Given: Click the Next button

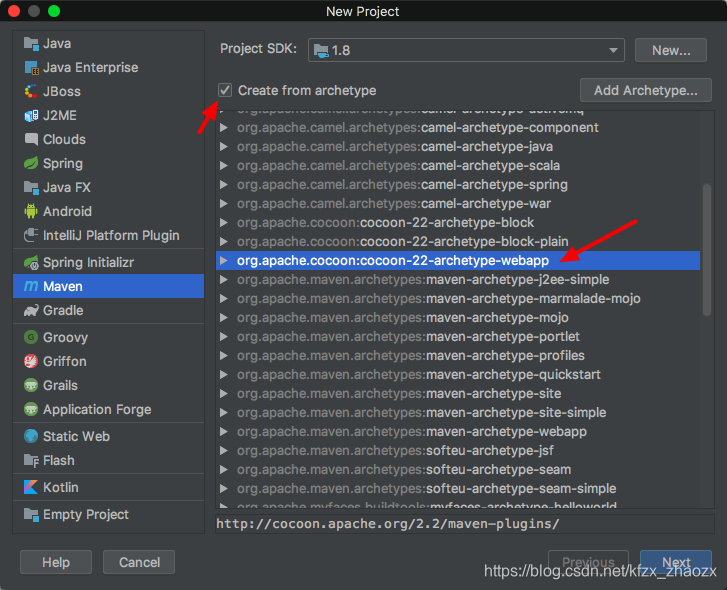Looking at the screenshot, I should 676,562.
